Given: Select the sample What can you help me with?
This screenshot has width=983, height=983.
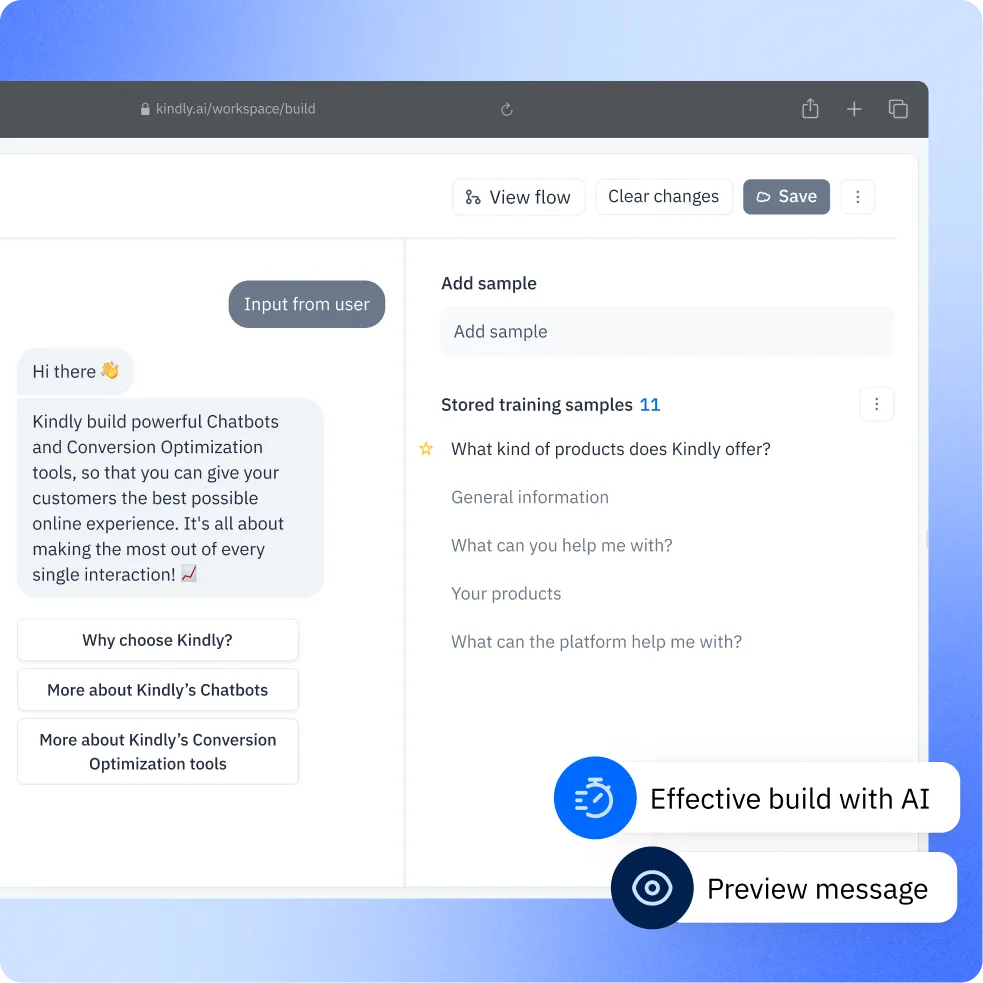Looking at the screenshot, I should (562, 545).
